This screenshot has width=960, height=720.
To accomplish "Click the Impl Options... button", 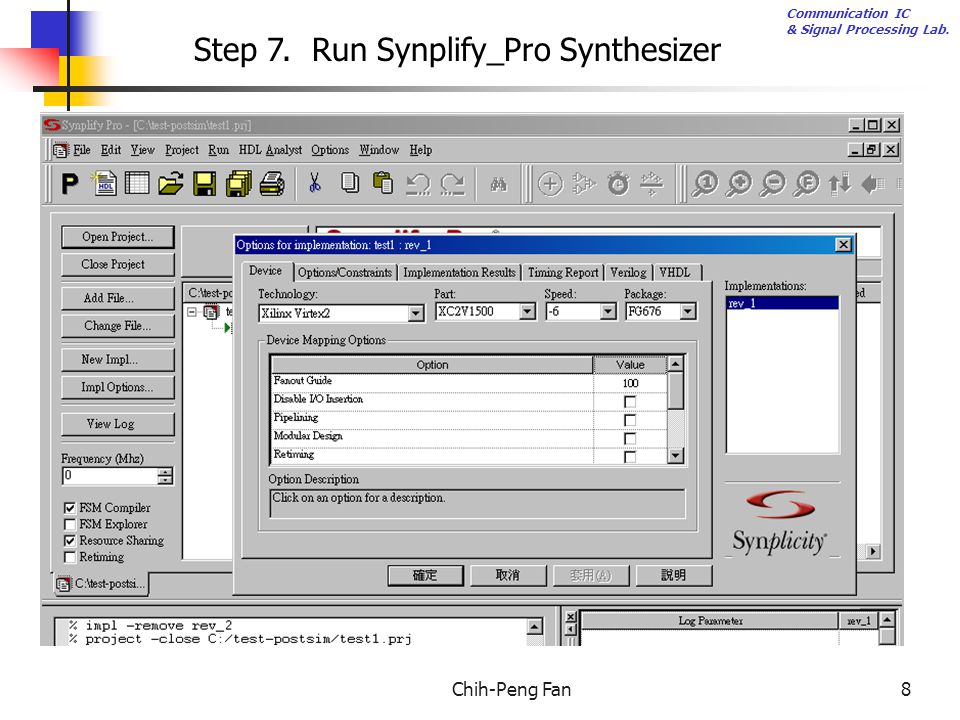I will [118, 388].
